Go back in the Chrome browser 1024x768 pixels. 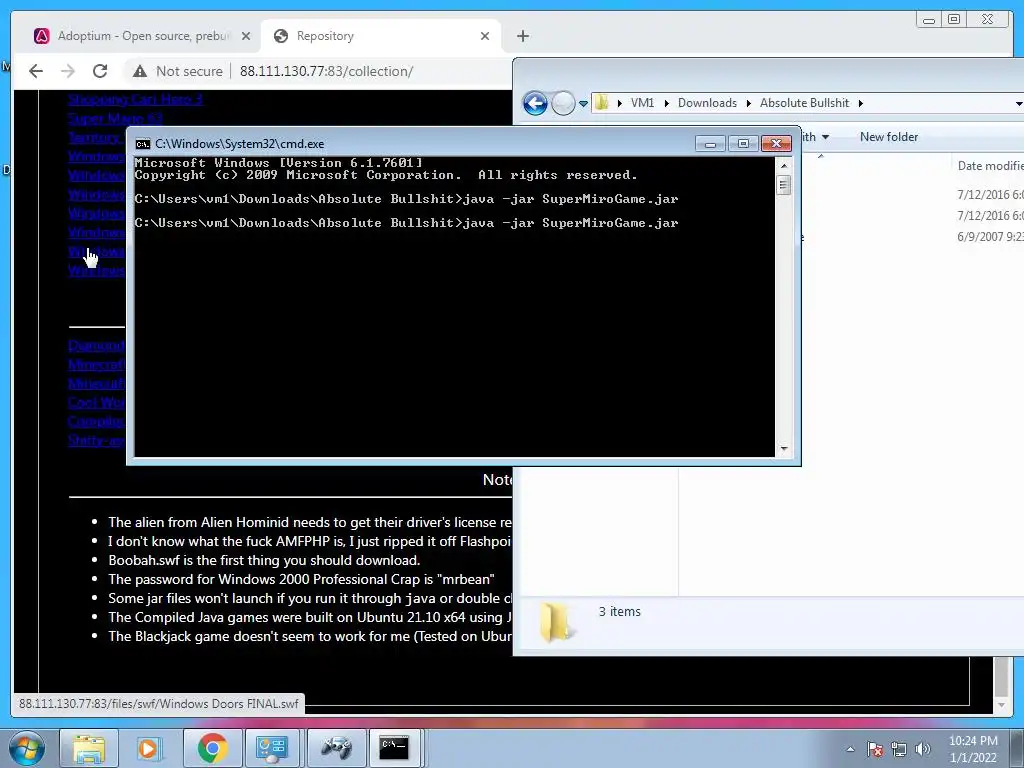(36, 71)
